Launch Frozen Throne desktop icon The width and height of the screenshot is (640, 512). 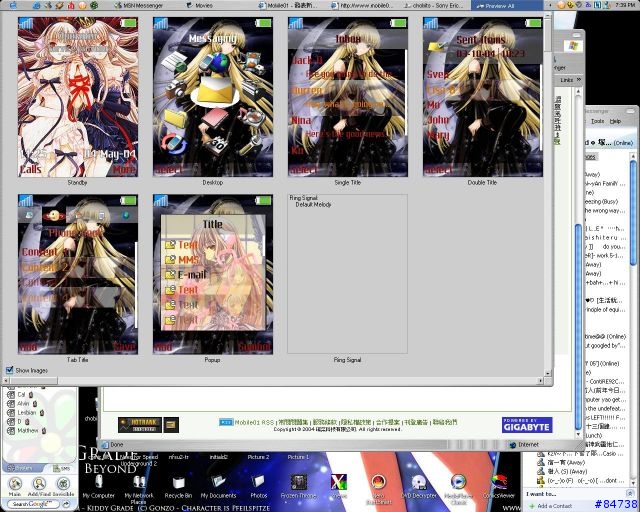(x=298, y=487)
